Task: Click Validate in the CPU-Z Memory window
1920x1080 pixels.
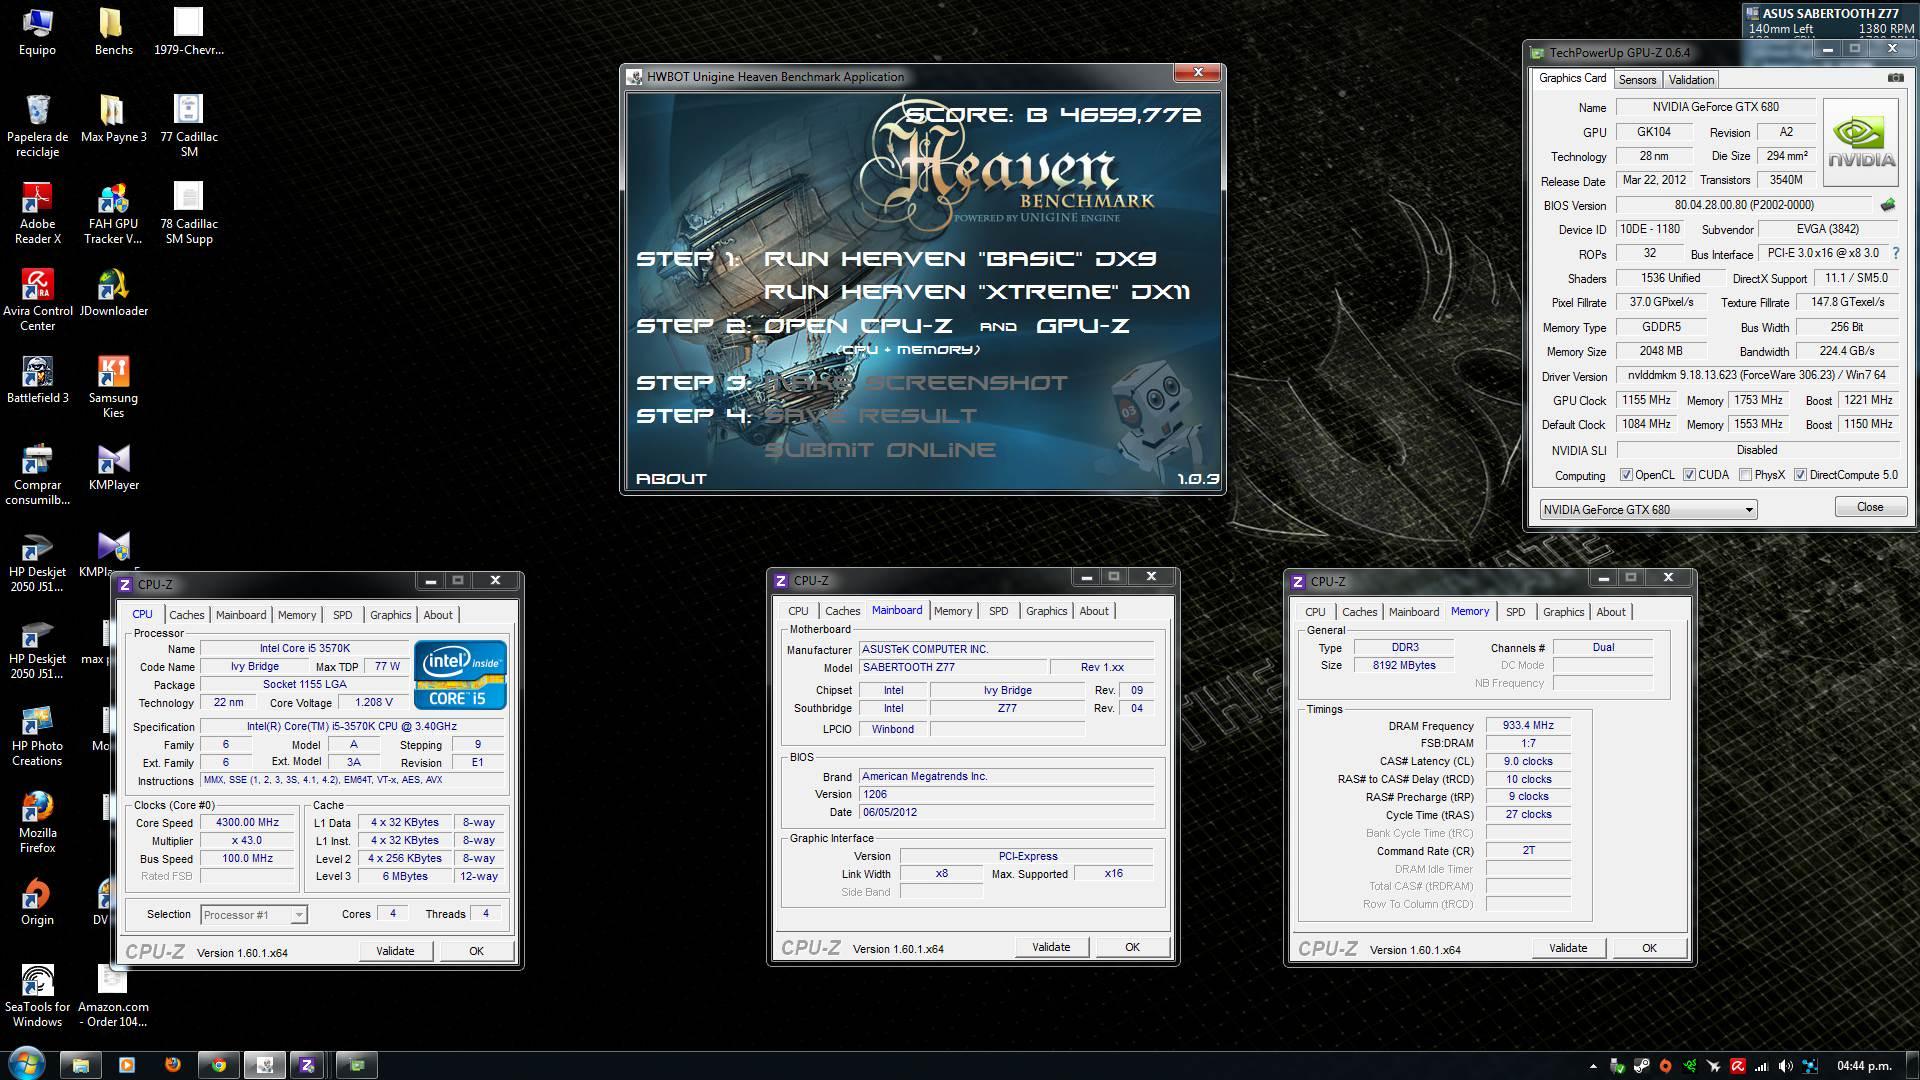Action: click(1568, 948)
